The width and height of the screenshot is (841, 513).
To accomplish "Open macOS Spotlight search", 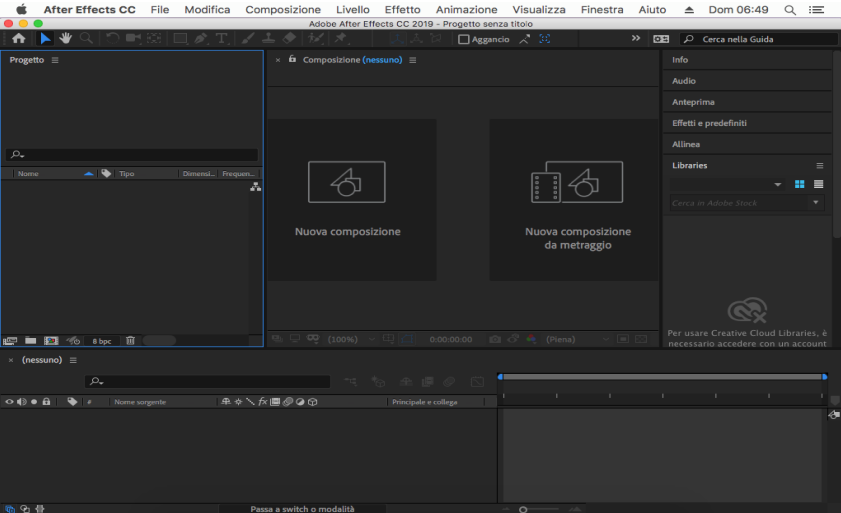I will click(x=790, y=10).
